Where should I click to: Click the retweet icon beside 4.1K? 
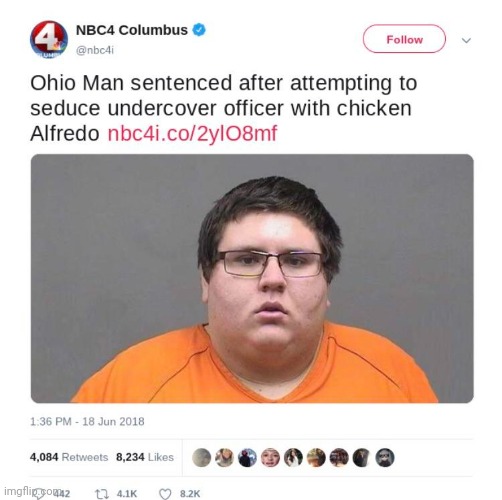(102, 494)
